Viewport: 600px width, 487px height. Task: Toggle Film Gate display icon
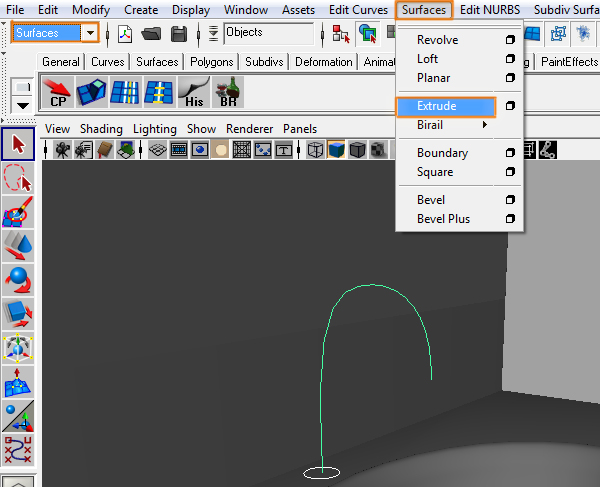[x=179, y=150]
